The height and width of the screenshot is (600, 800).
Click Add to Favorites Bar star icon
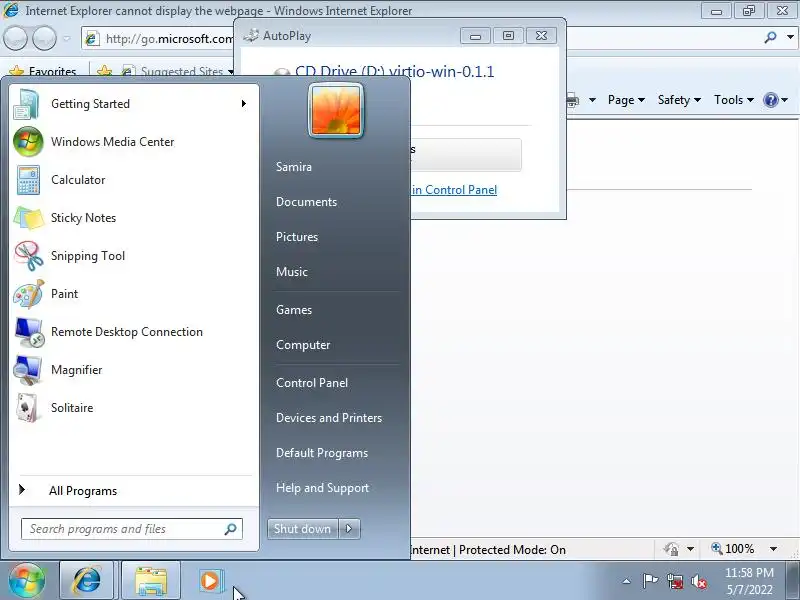tap(104, 71)
